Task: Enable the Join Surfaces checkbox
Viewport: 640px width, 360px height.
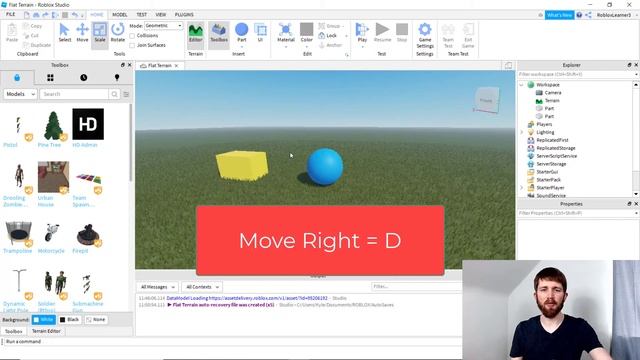Action: pyautogui.click(x=132, y=45)
